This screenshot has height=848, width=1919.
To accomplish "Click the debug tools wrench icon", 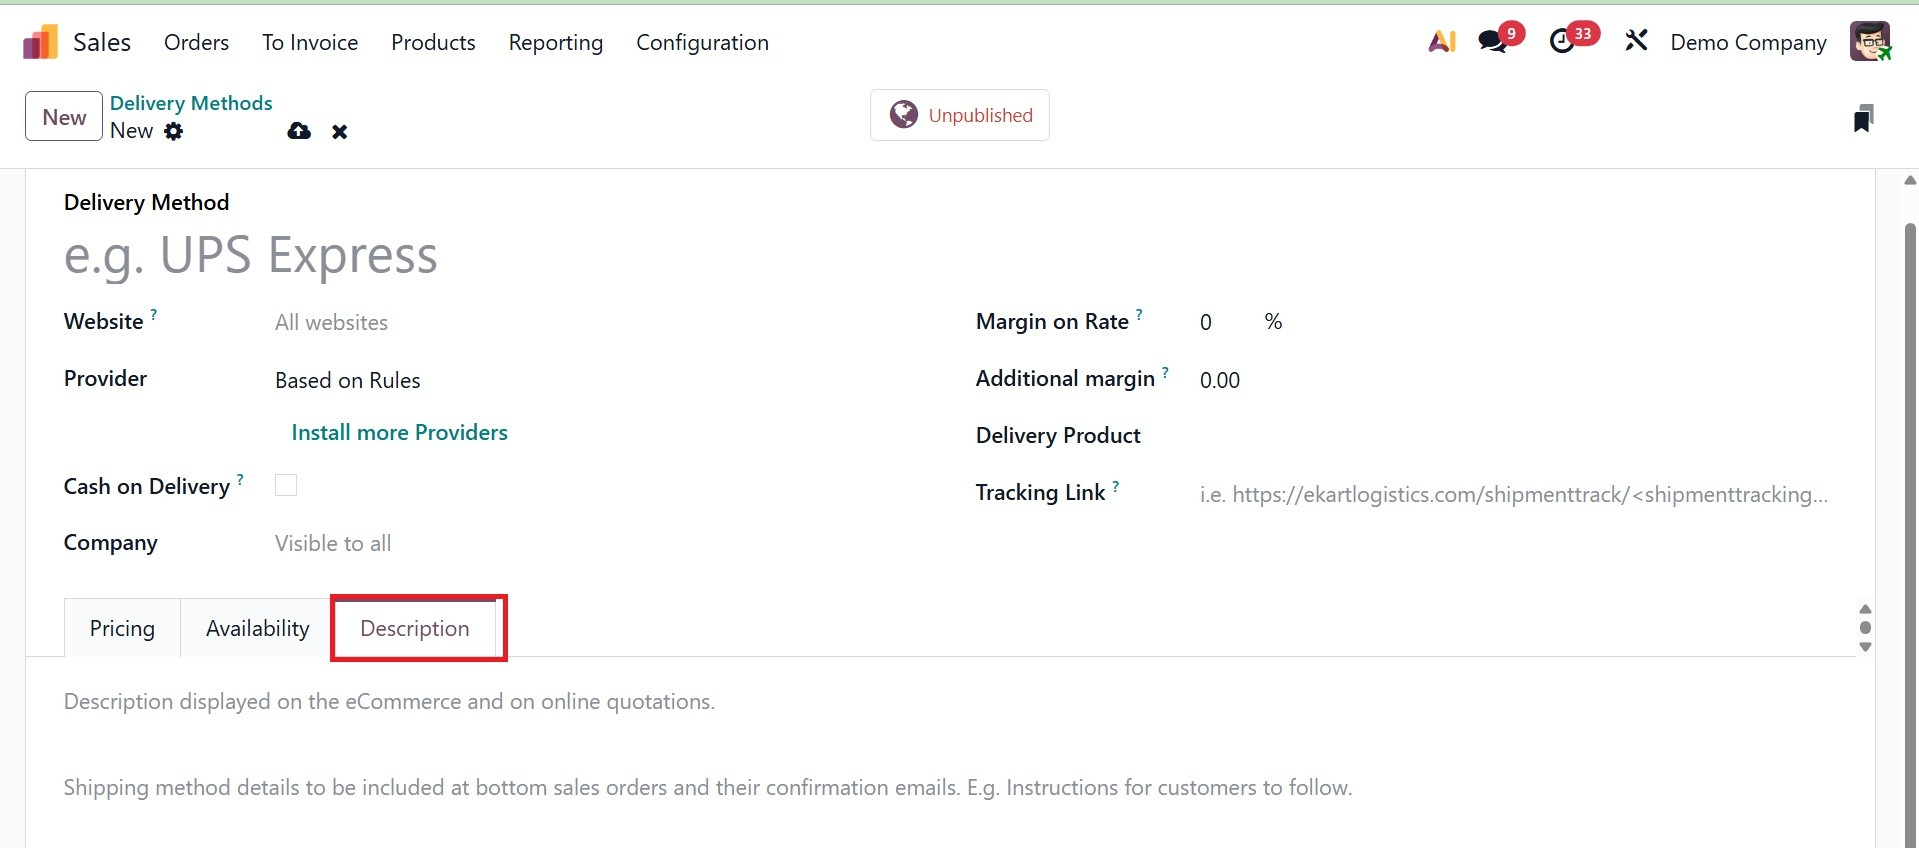I will coord(1636,42).
